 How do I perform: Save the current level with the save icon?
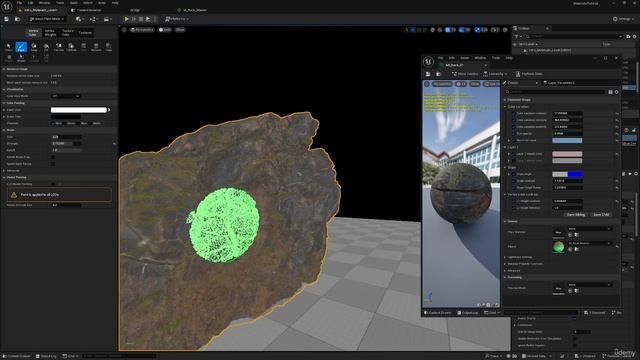click(6, 19)
